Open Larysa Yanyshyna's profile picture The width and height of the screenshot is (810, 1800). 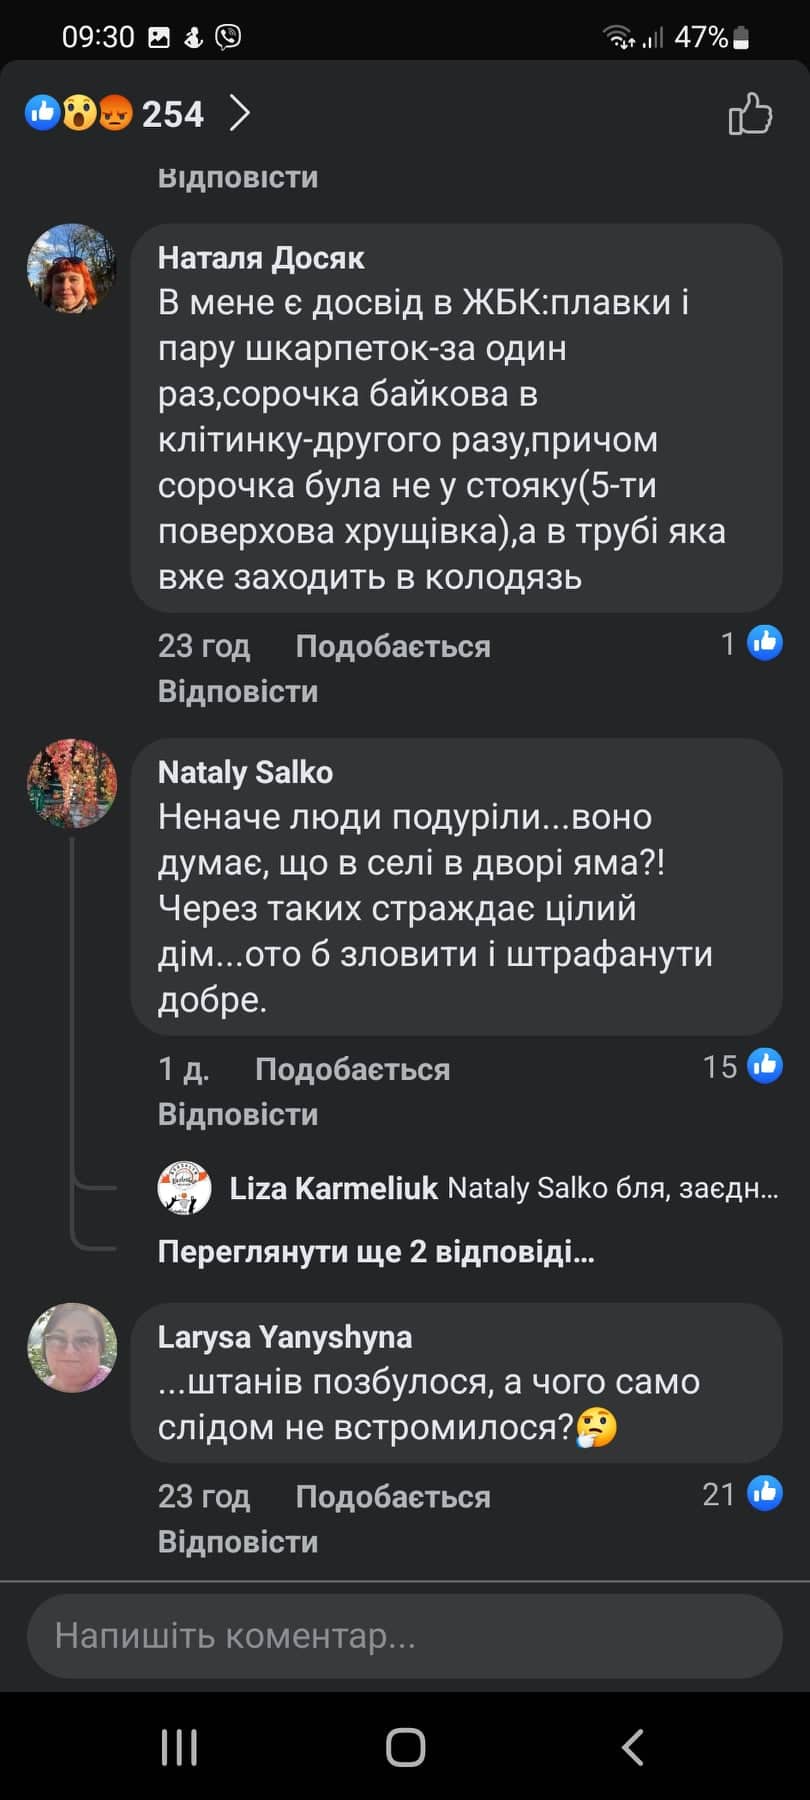[x=71, y=1347]
